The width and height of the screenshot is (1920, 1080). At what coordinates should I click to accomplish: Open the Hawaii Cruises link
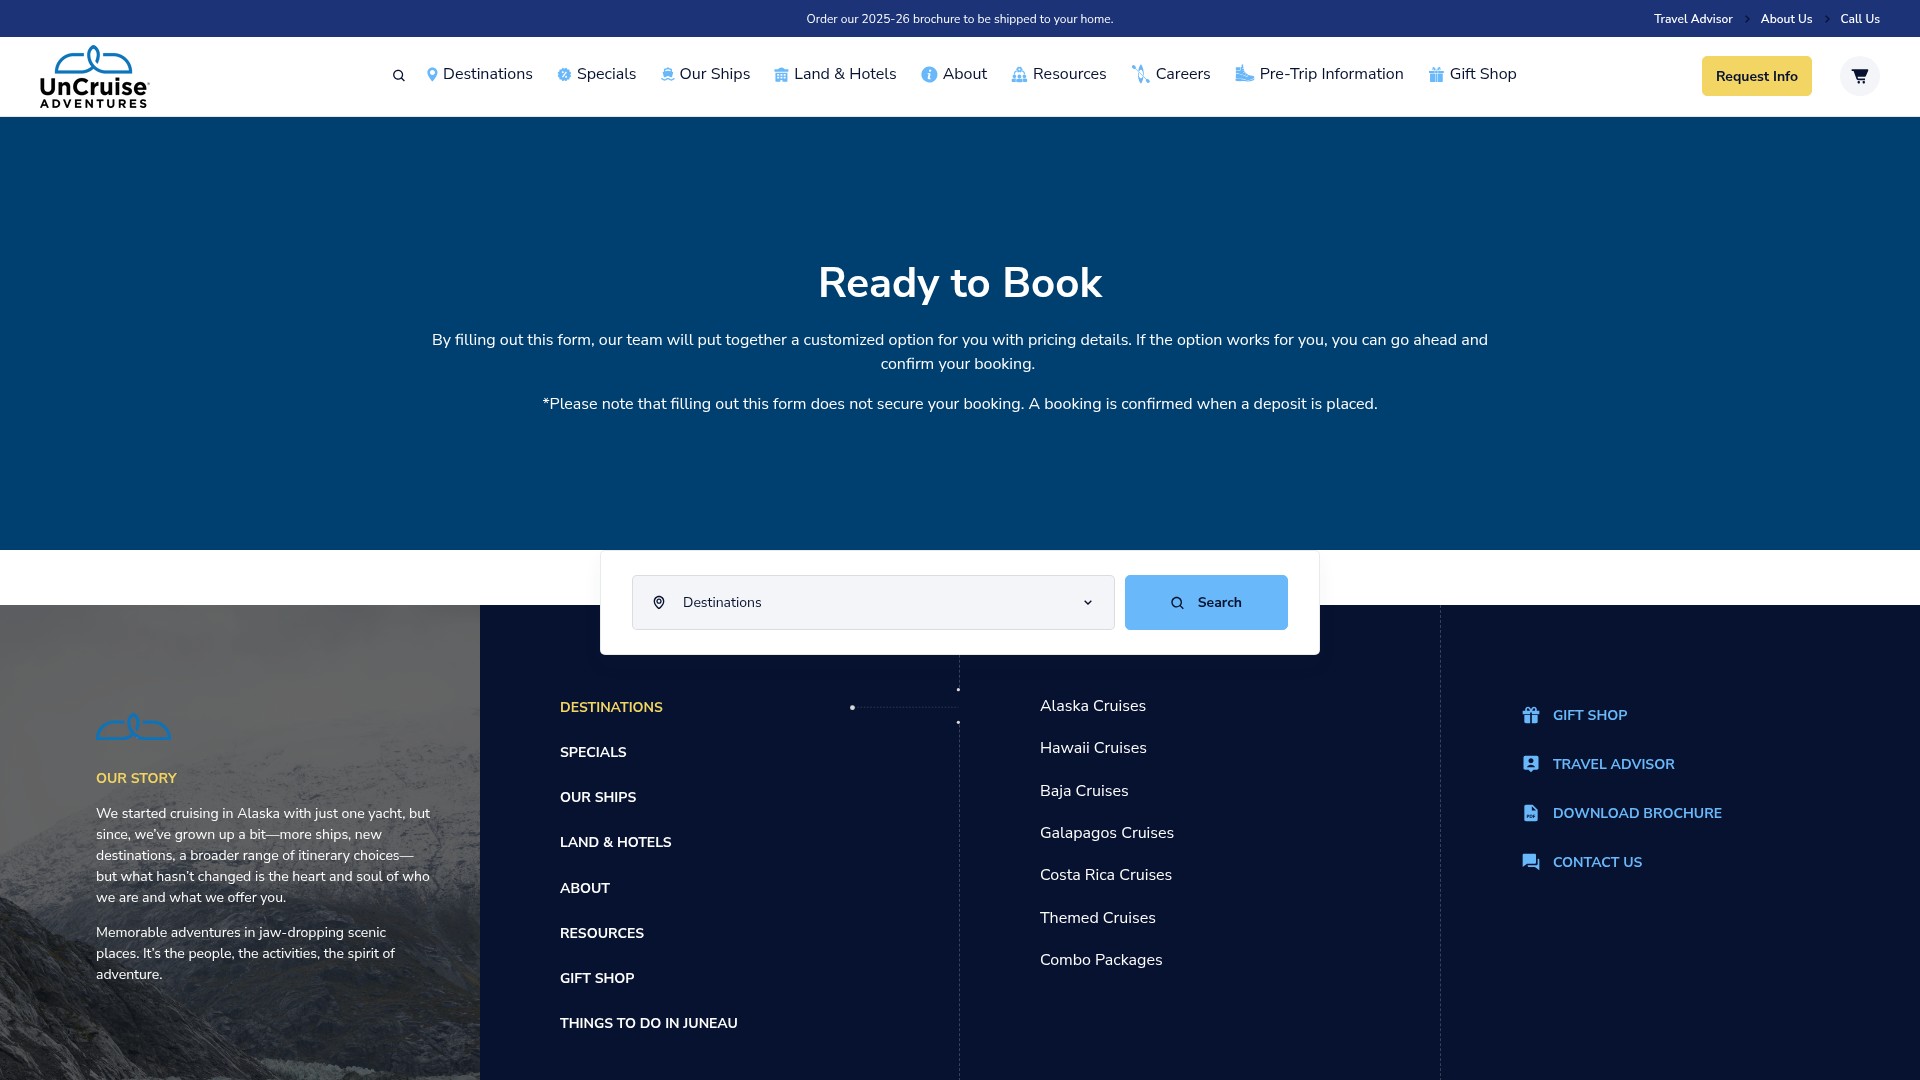tap(1093, 748)
